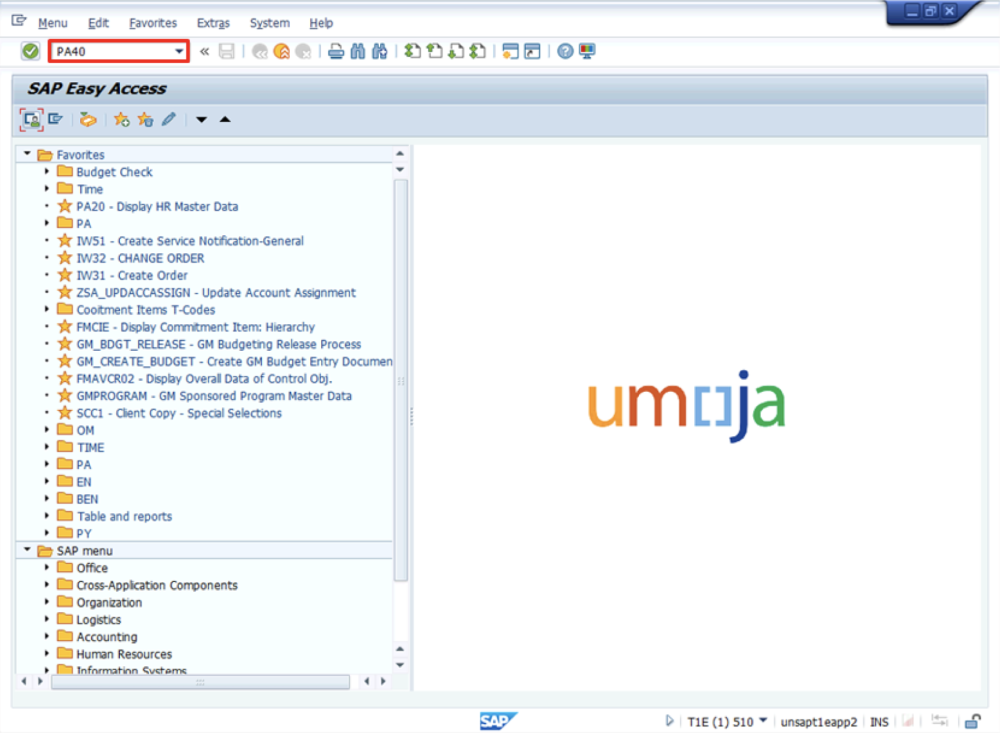Click the green Enter (continue) checkmark icon
Screen dimensions: 1000x733
click(x=30, y=51)
